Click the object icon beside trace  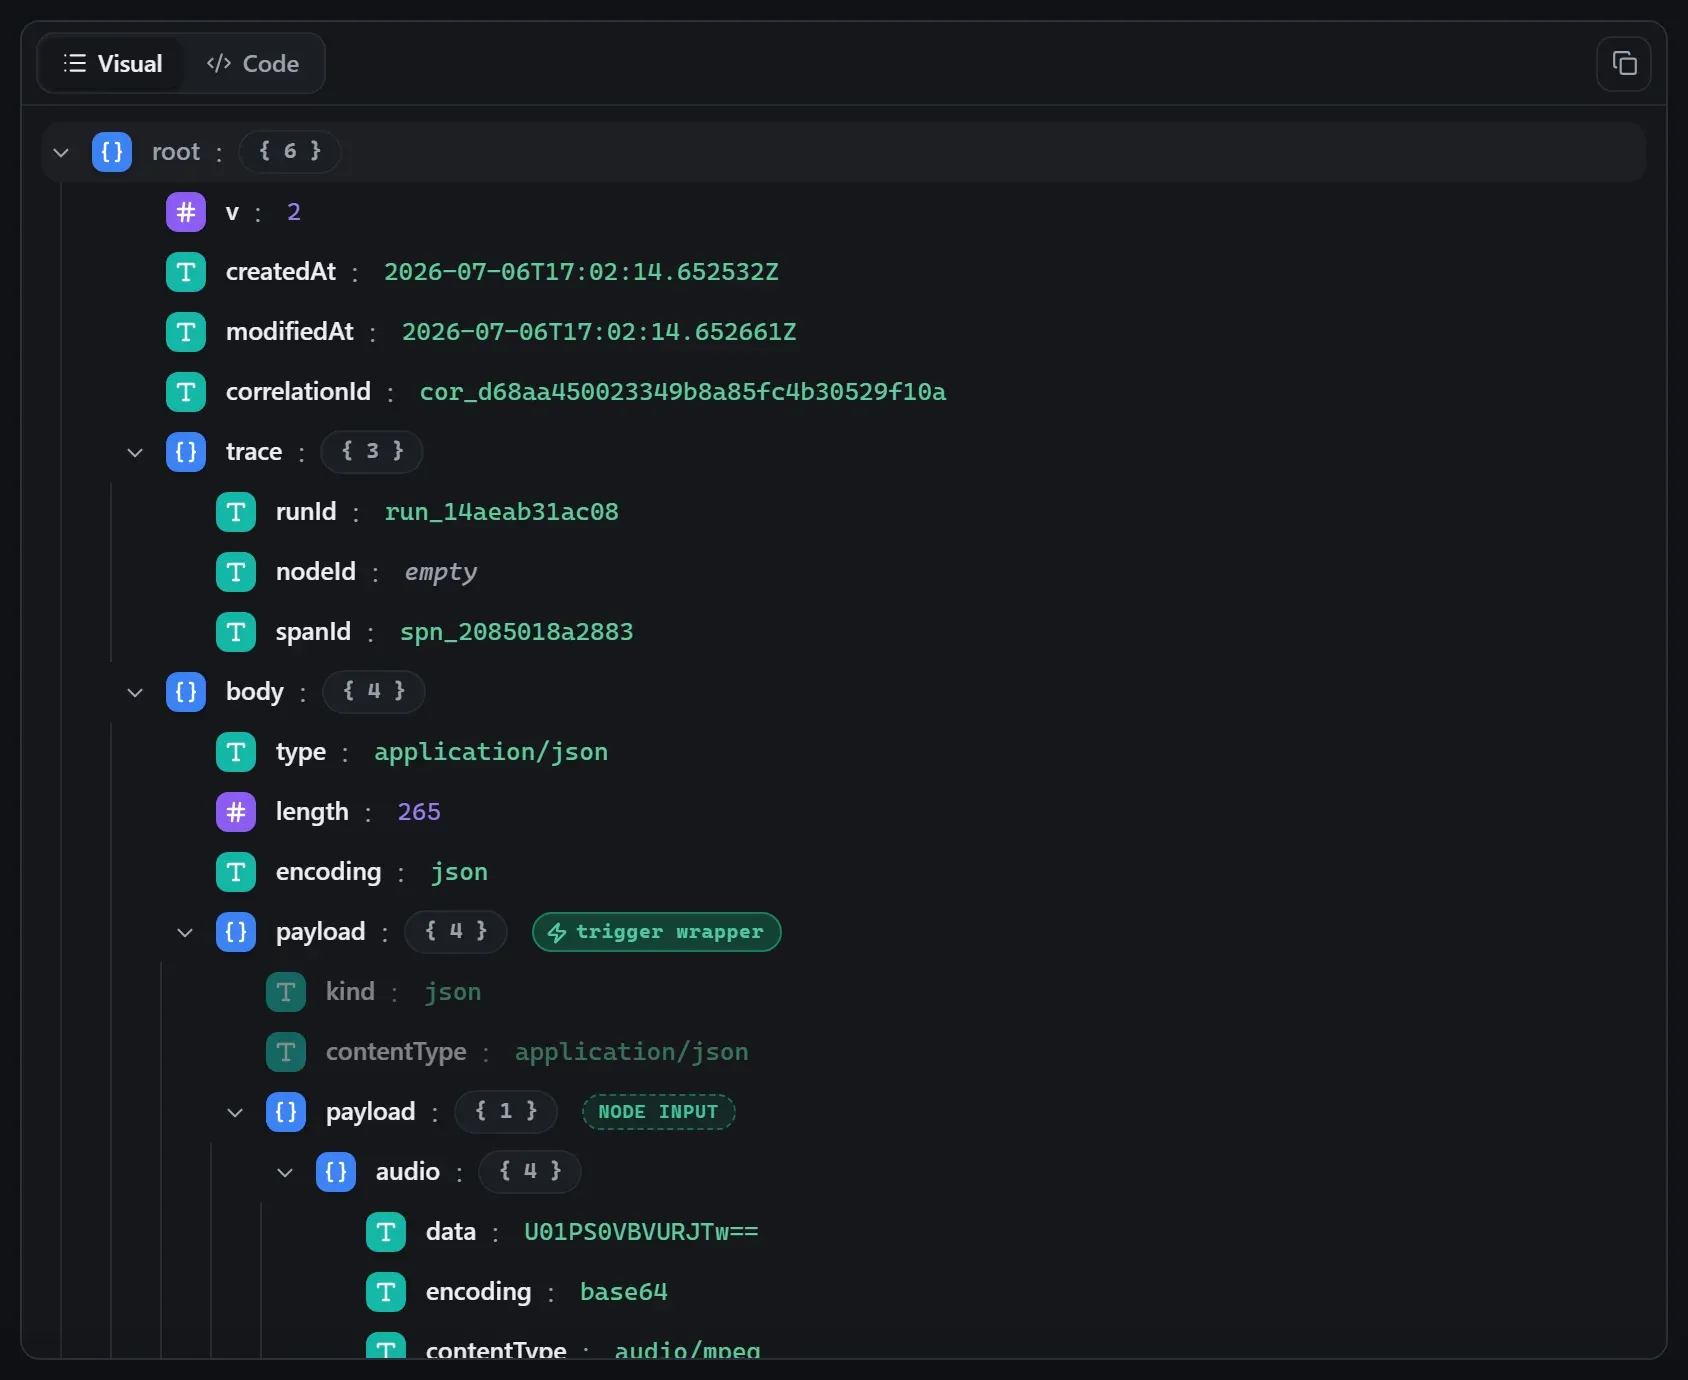pyautogui.click(x=186, y=452)
